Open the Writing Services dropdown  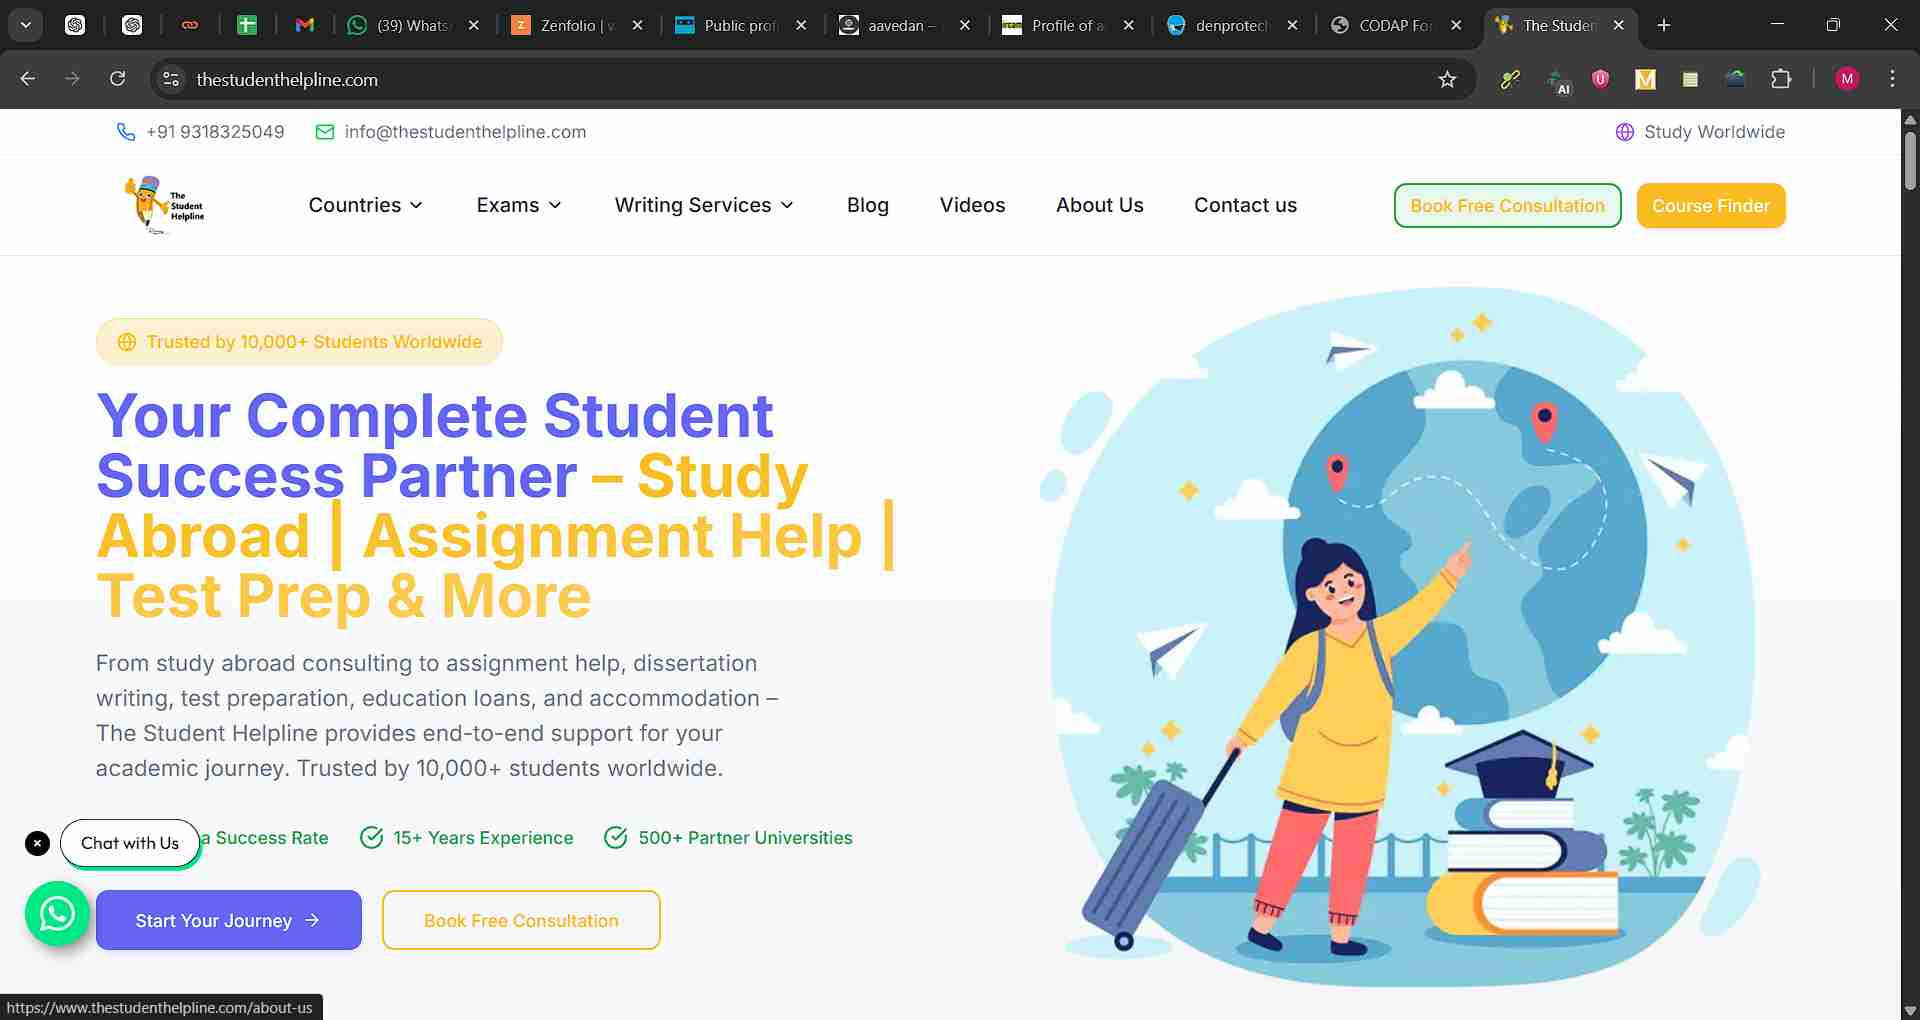tap(704, 205)
